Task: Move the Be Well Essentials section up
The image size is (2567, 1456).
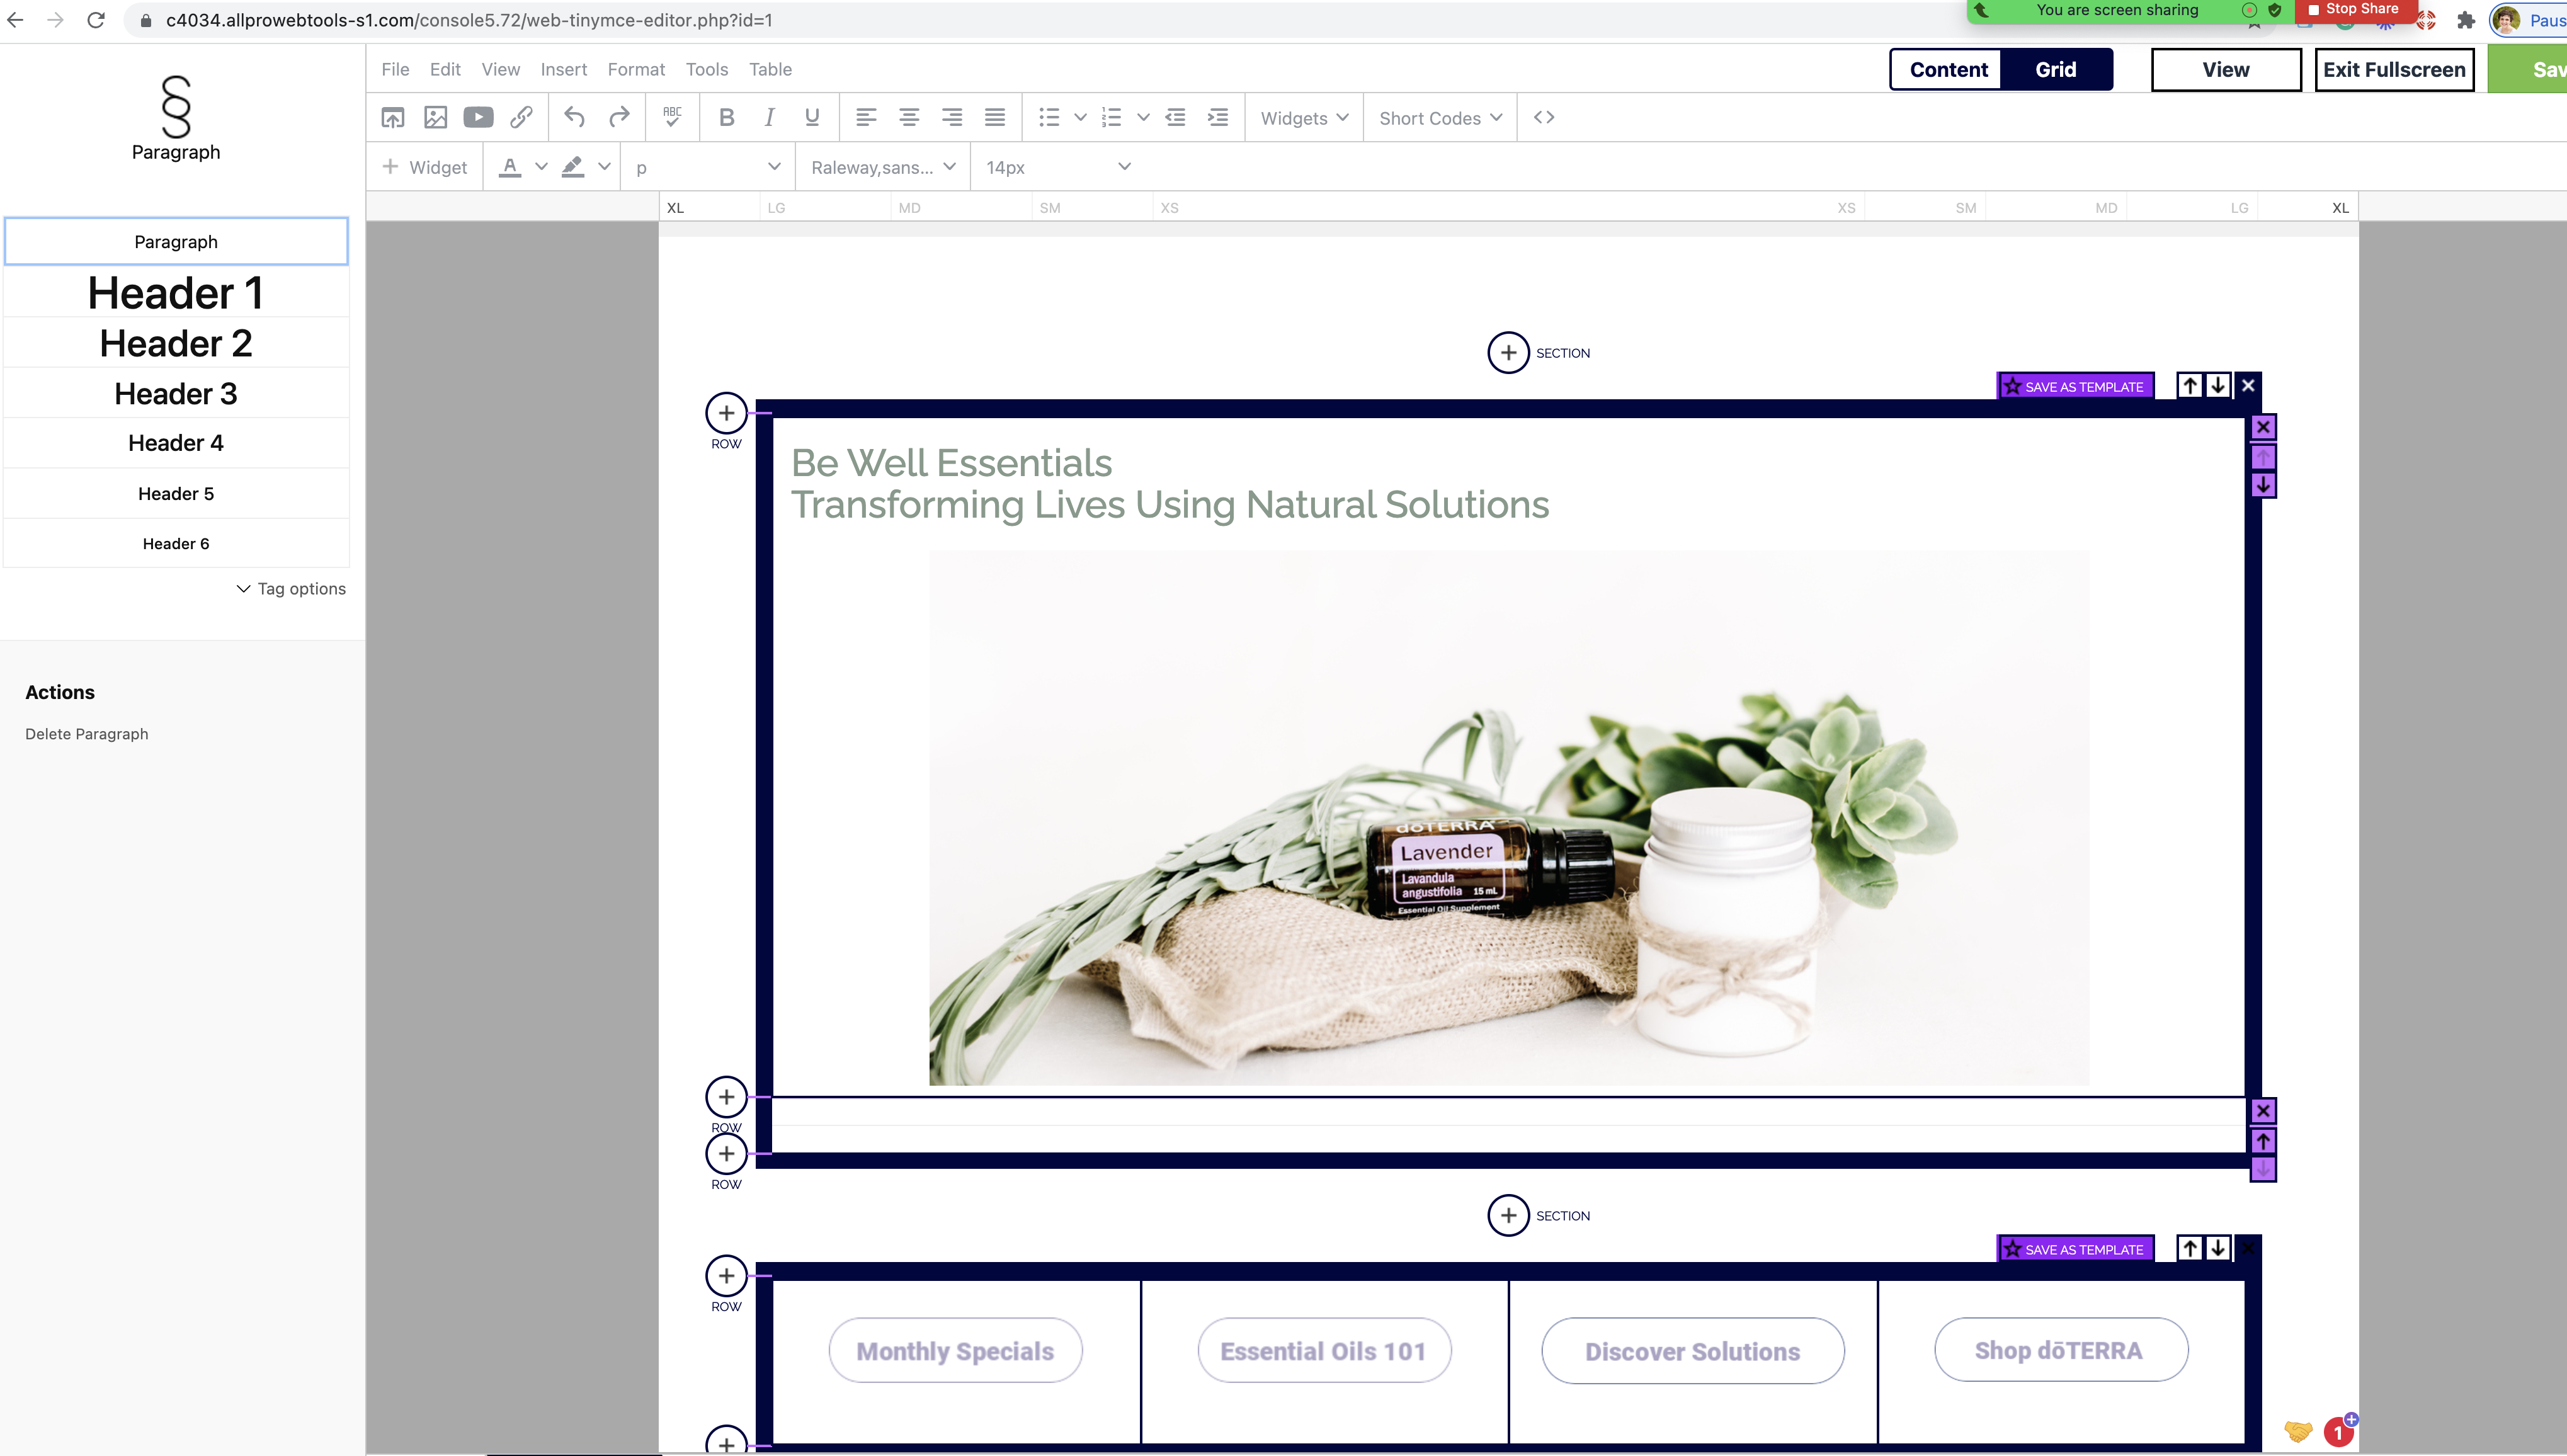Action: 2190,385
